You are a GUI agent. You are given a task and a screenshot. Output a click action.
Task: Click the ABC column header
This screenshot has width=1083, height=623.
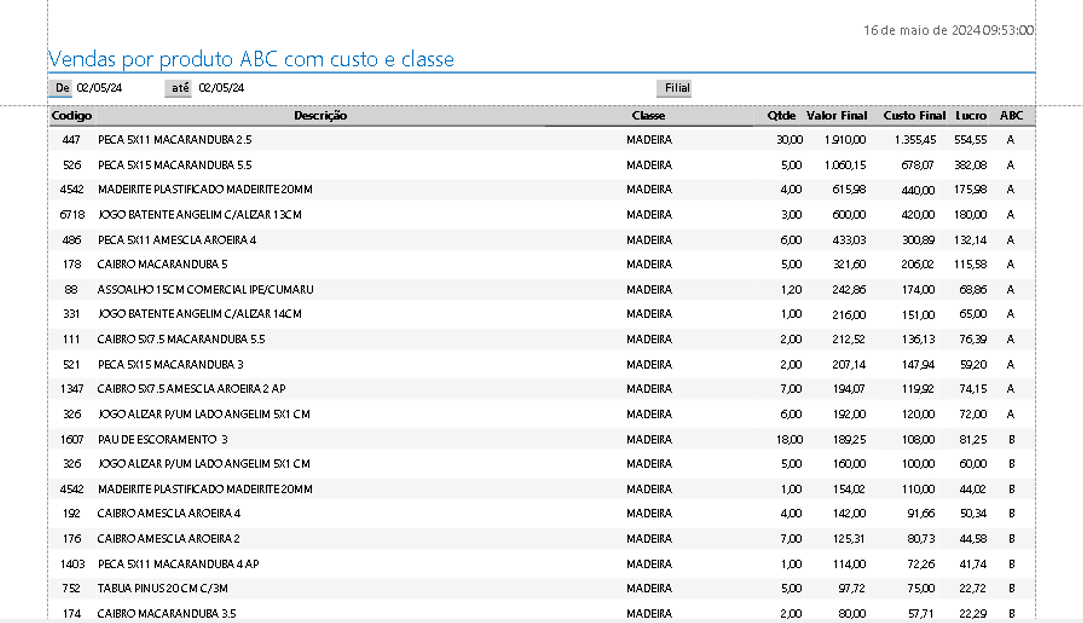[x=1011, y=116]
